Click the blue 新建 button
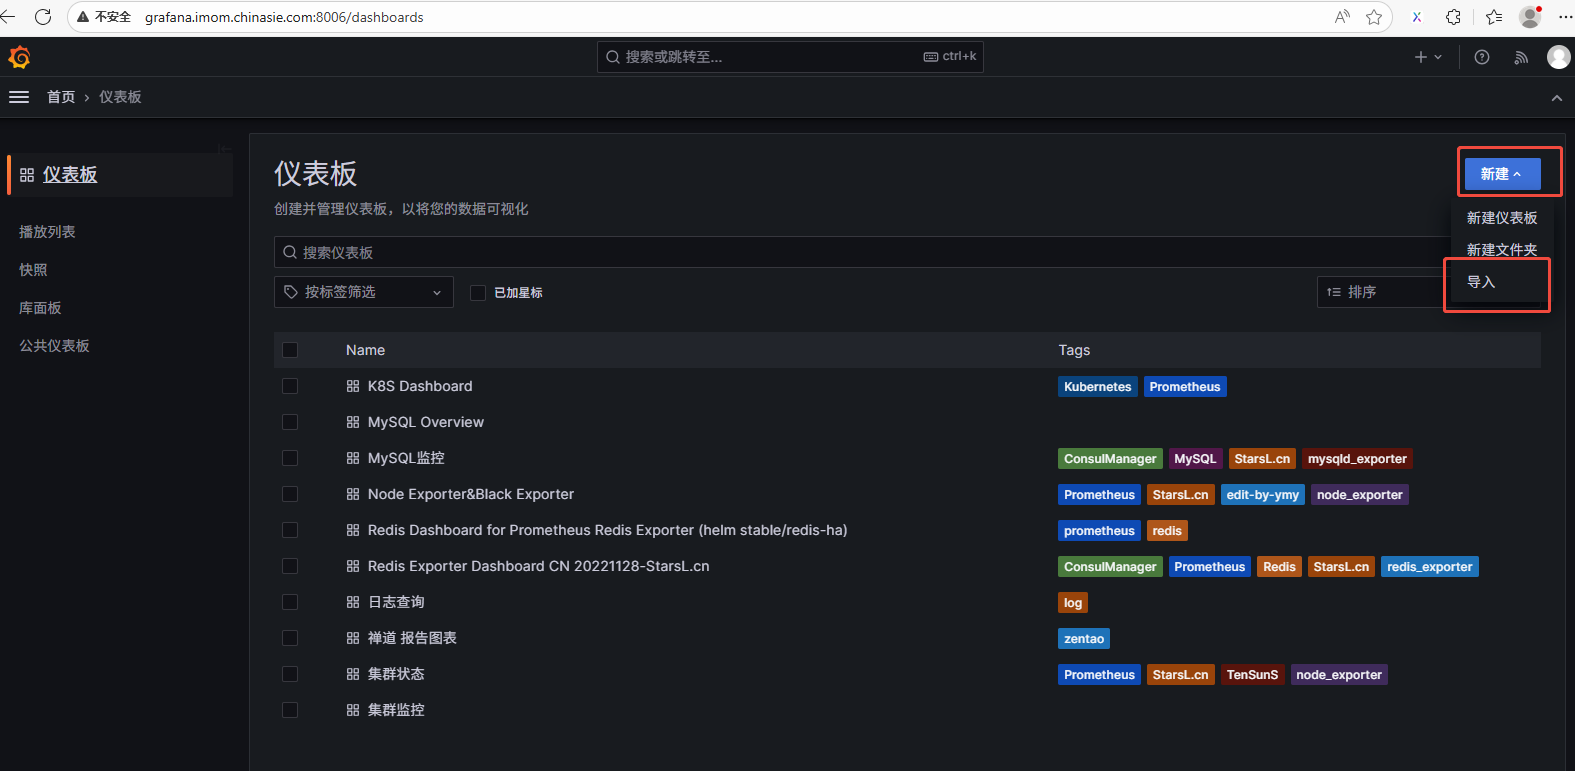The image size is (1575, 771). pyautogui.click(x=1501, y=174)
